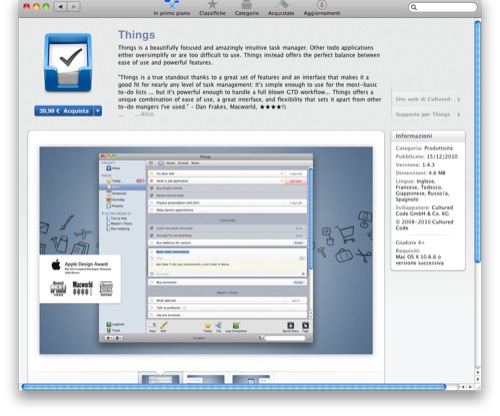Click the scroll right arrow
This screenshot has width=500, height=416.
pyautogui.click(x=470, y=387)
